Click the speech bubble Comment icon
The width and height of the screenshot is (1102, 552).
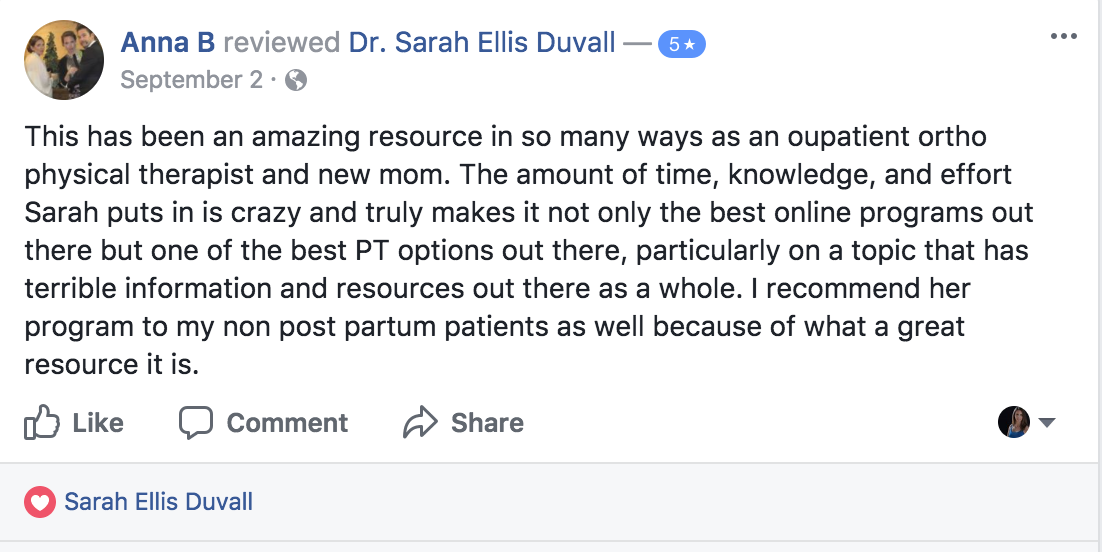[x=195, y=423]
